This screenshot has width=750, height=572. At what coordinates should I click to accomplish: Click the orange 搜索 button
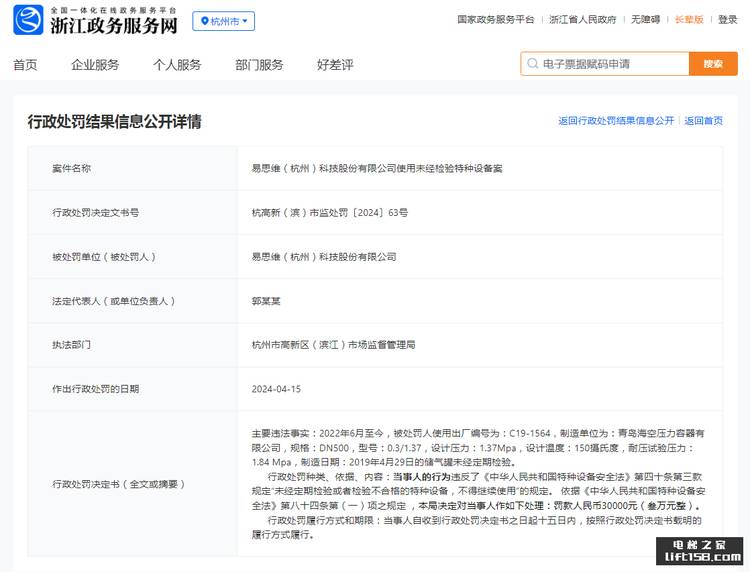coord(713,64)
